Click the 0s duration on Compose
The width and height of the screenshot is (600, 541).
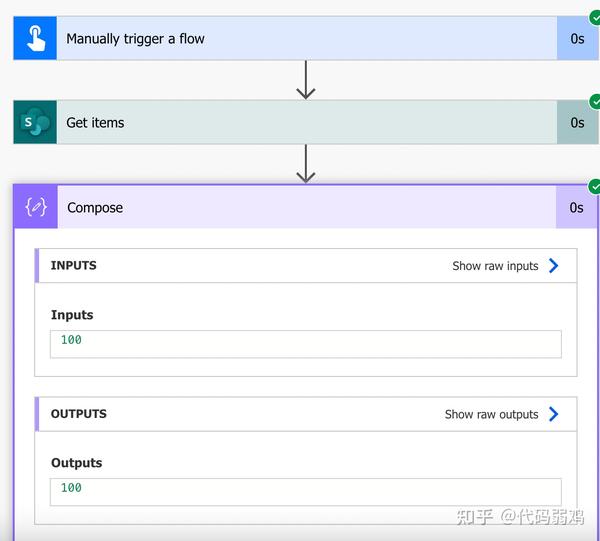click(x=576, y=208)
